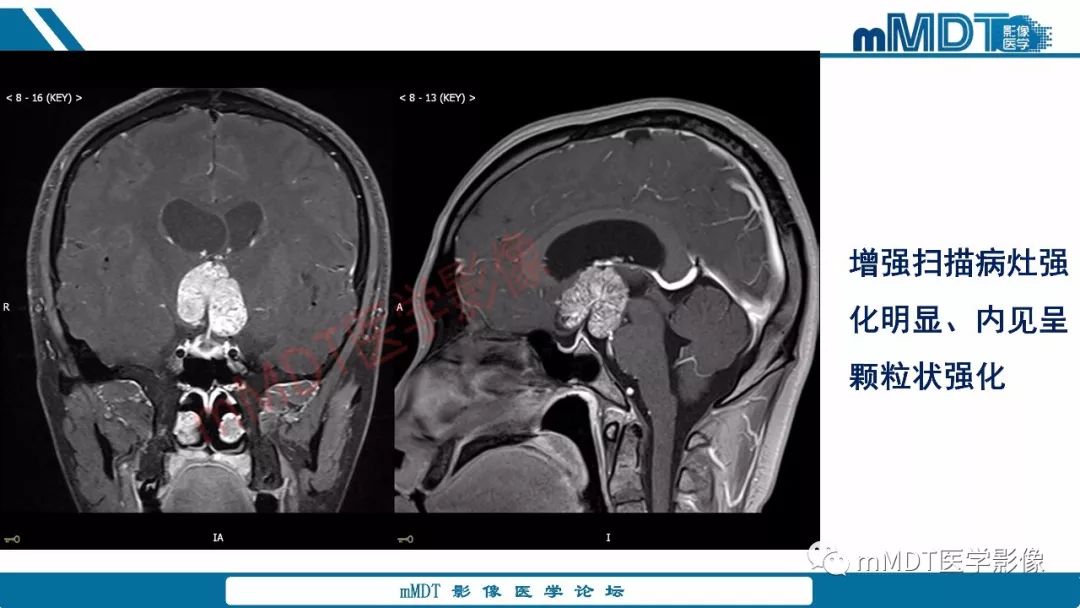Click the key icon below the sagittal scan
This screenshot has height=608, width=1080.
(406, 539)
